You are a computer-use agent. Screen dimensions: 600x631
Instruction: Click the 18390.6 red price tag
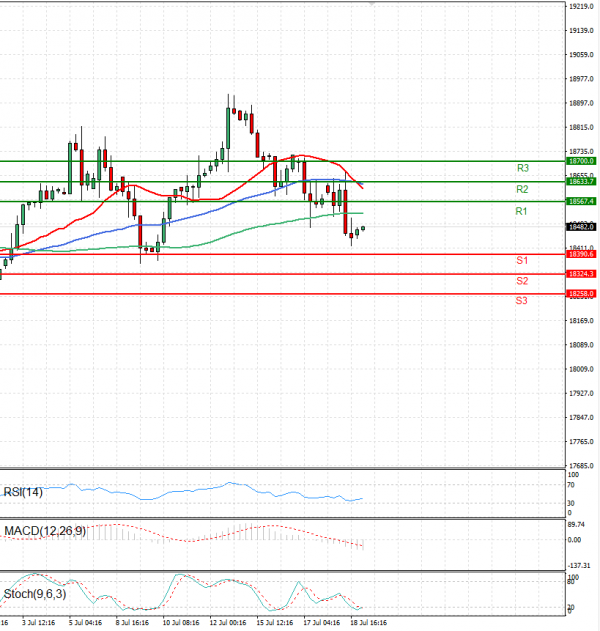click(x=580, y=255)
